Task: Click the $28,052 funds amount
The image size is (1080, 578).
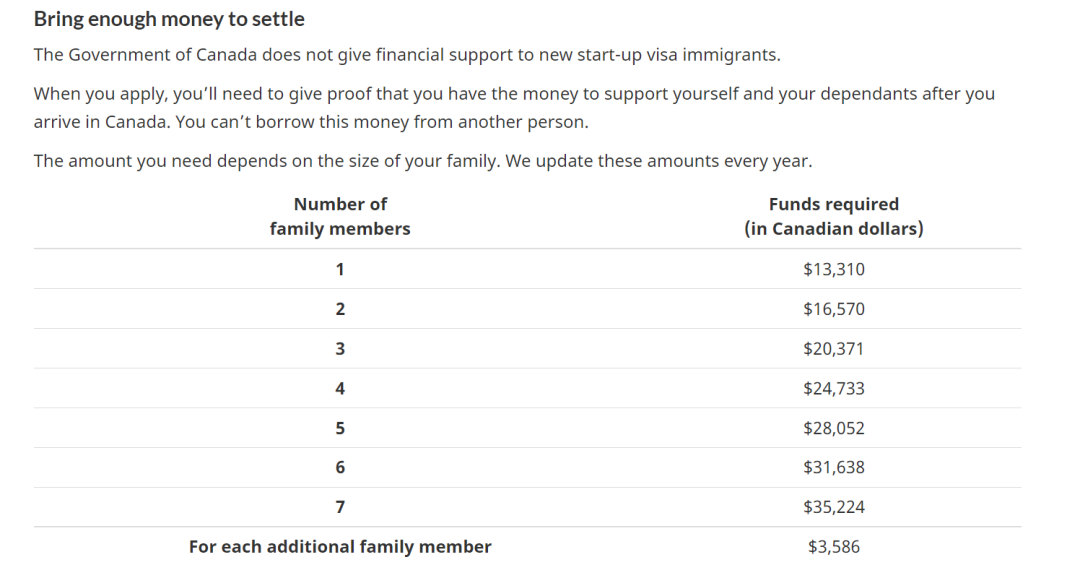Action: (833, 429)
